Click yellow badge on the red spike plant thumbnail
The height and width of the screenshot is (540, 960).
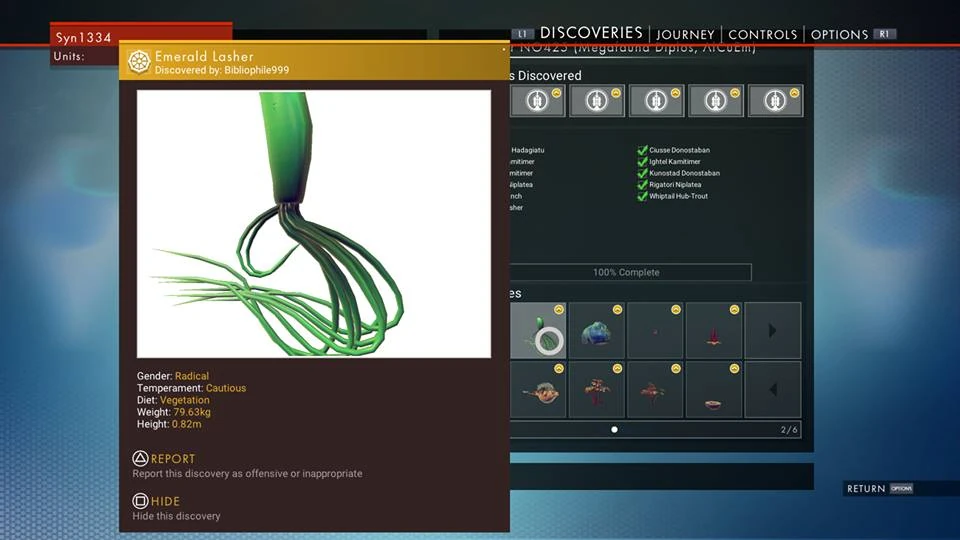[734, 310]
